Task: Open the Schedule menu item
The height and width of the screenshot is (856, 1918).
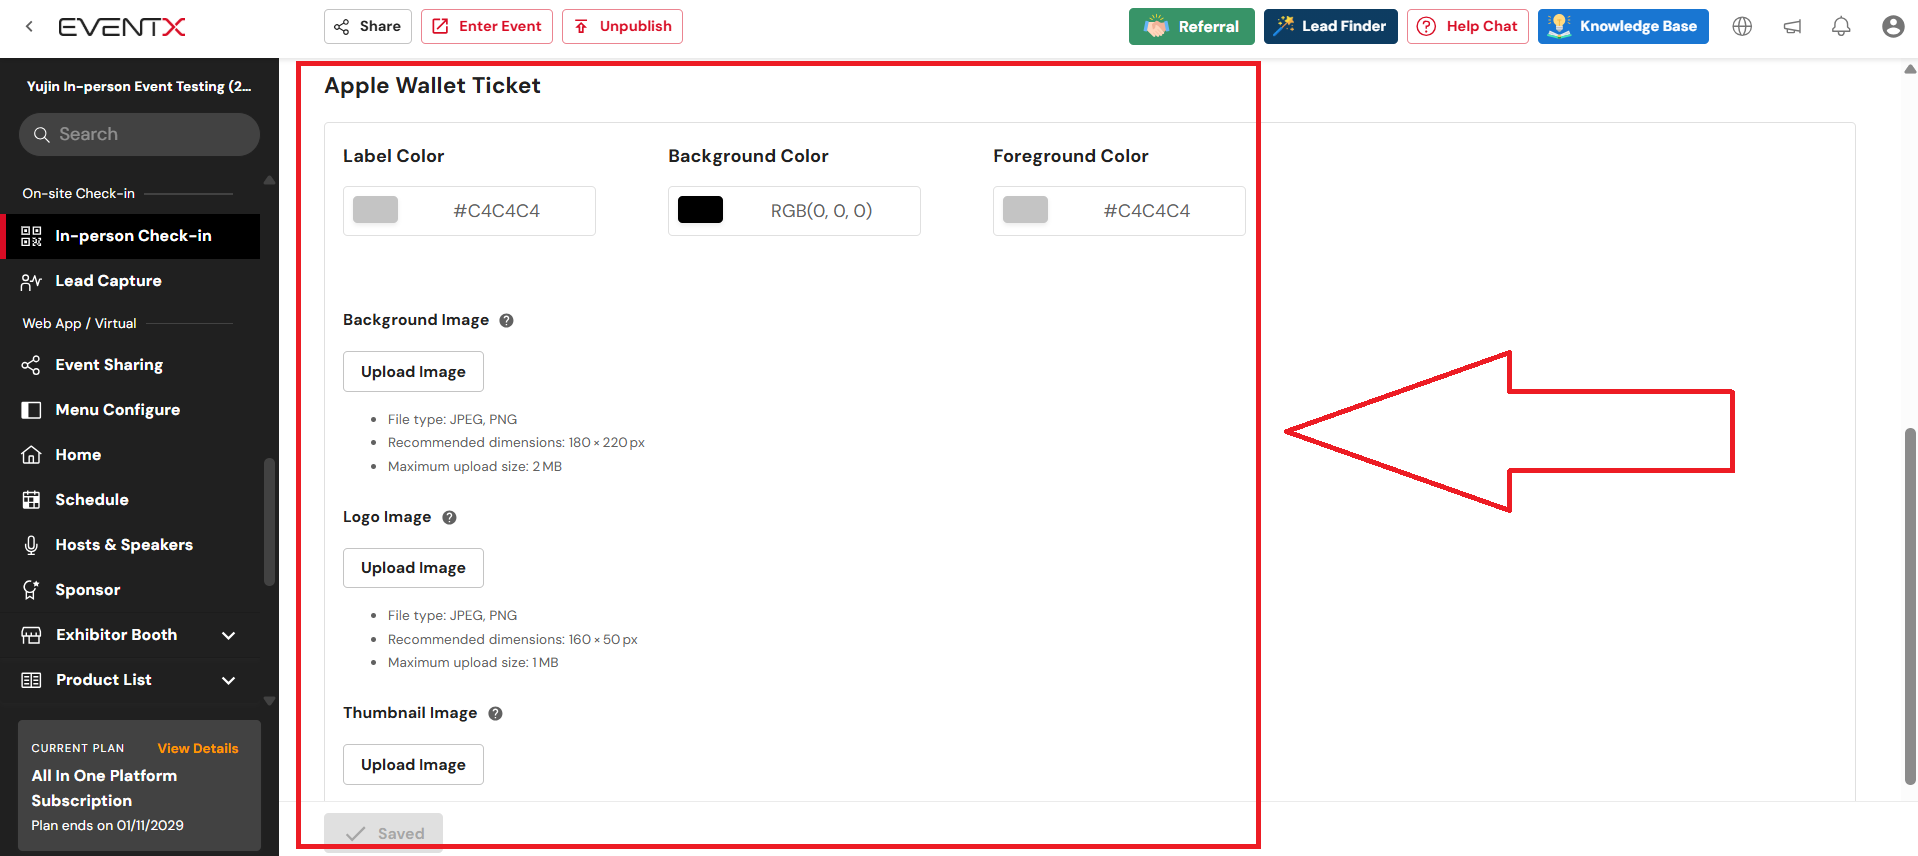Action: pyautogui.click(x=130, y=500)
